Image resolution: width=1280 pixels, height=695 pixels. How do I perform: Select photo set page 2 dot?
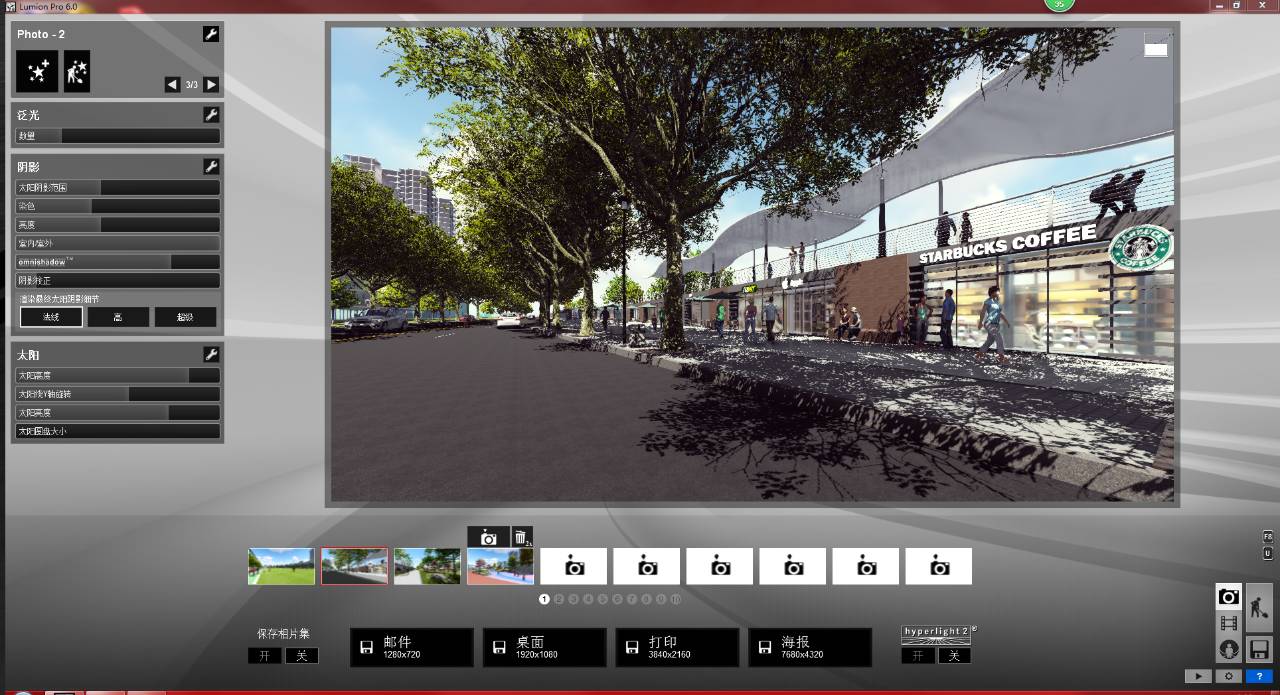pos(559,599)
